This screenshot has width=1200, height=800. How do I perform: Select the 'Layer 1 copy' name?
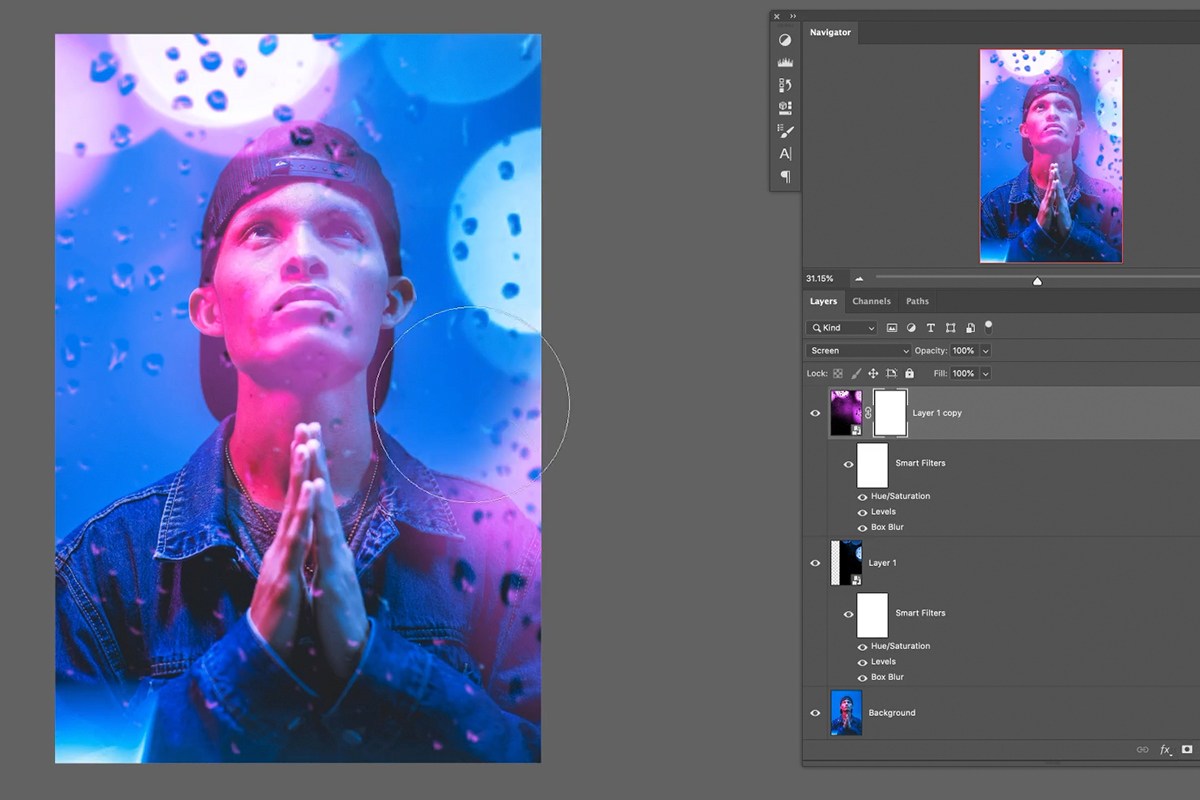click(x=937, y=413)
